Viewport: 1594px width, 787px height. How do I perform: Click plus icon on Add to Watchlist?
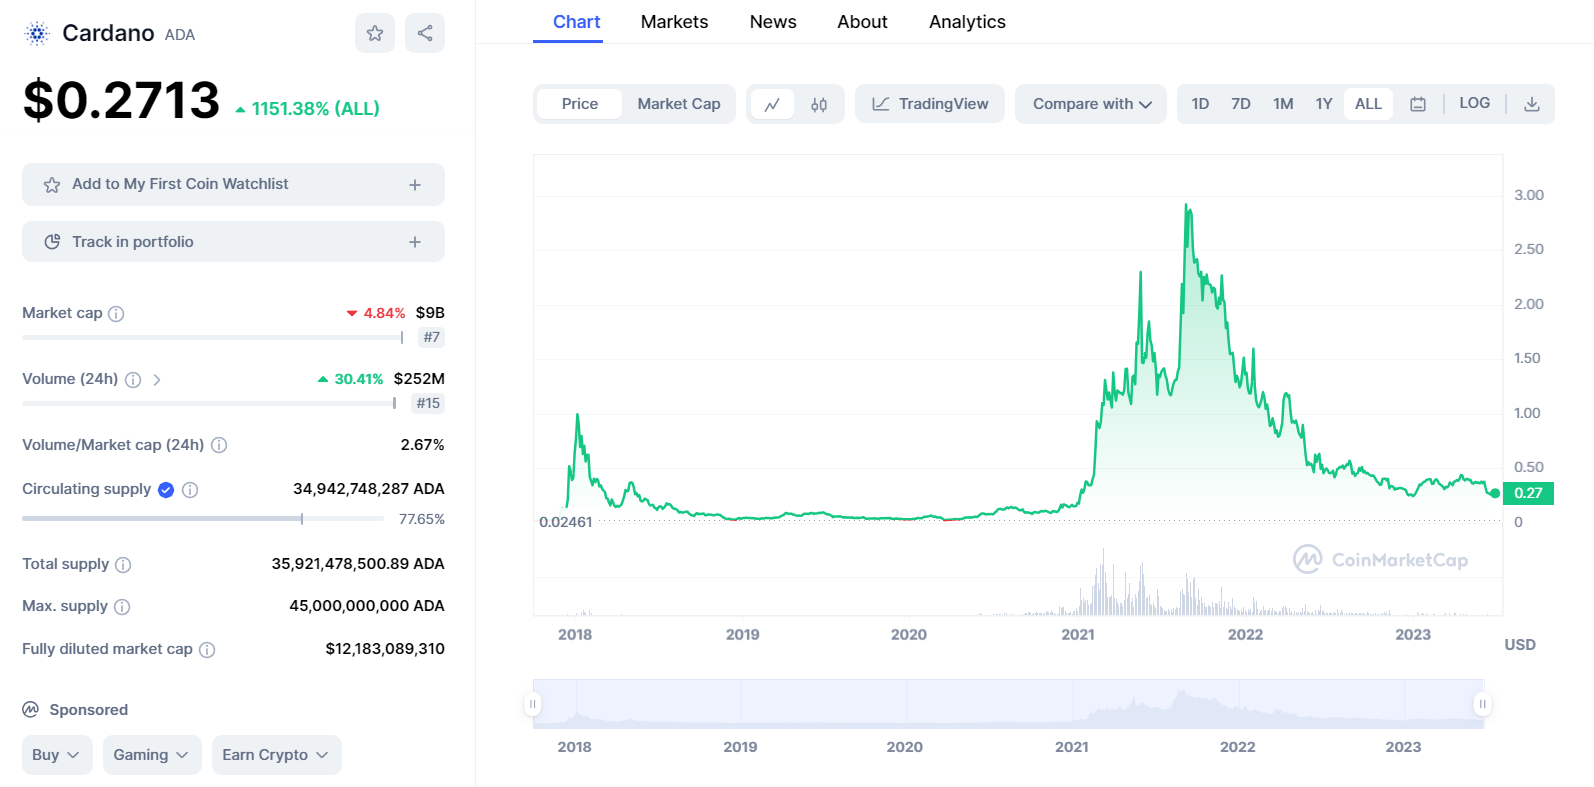tap(415, 185)
